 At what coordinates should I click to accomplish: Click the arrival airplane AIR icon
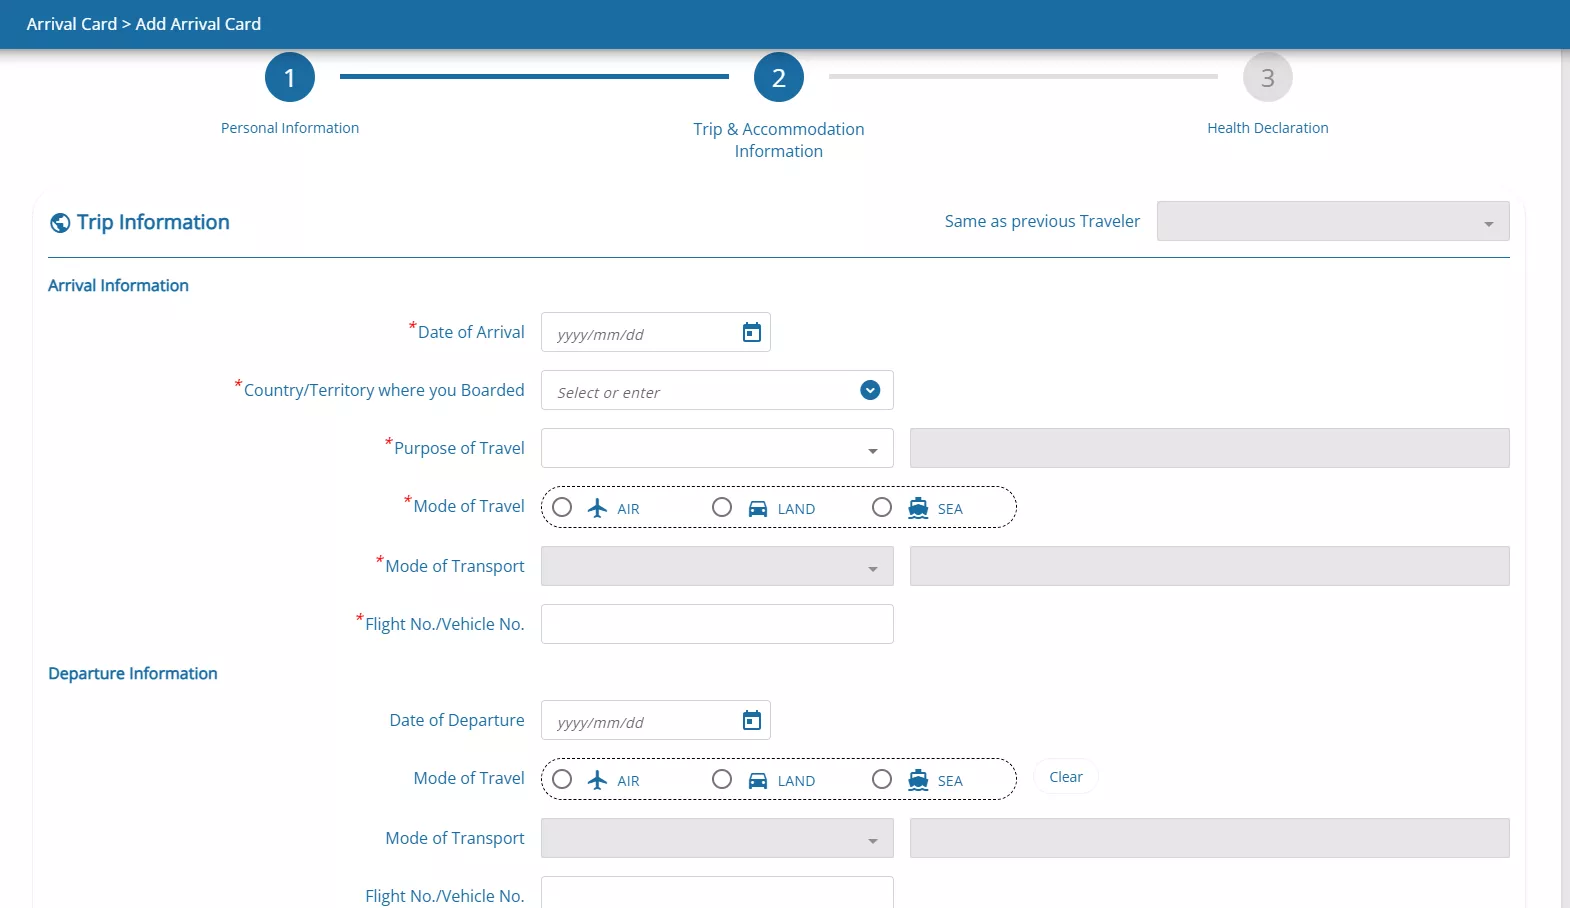pos(597,508)
